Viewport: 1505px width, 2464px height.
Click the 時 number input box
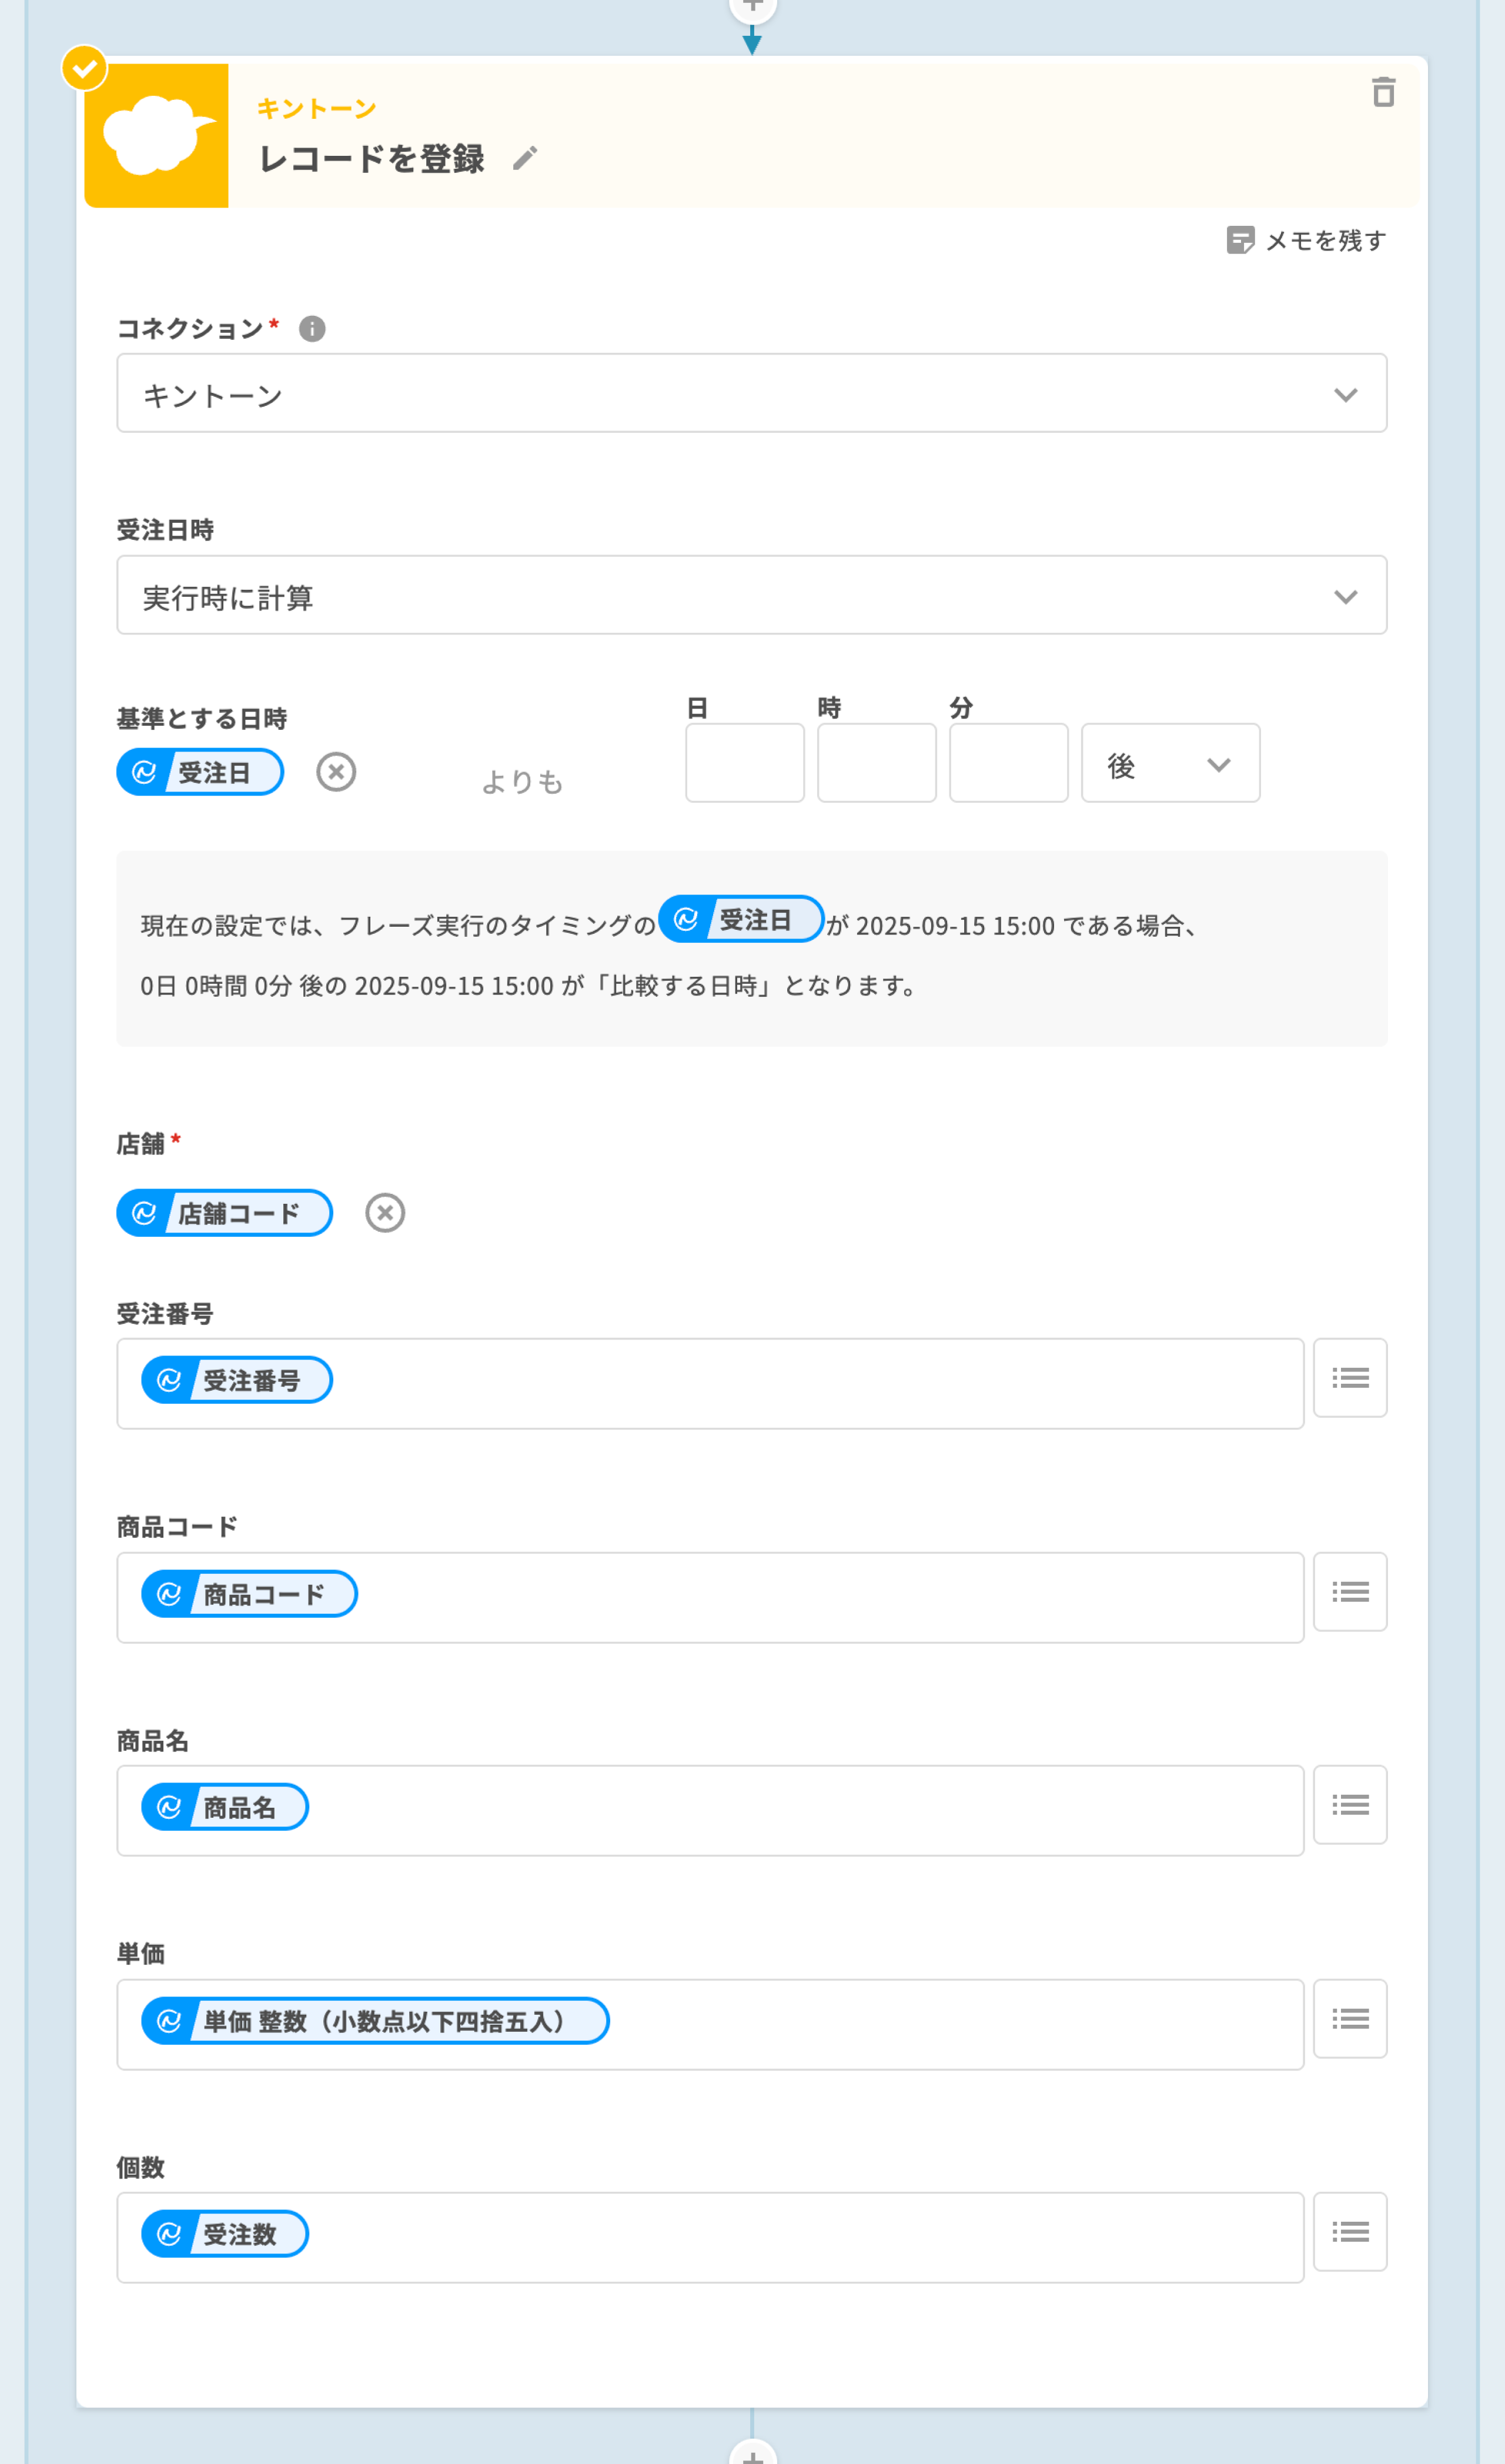pos(876,763)
